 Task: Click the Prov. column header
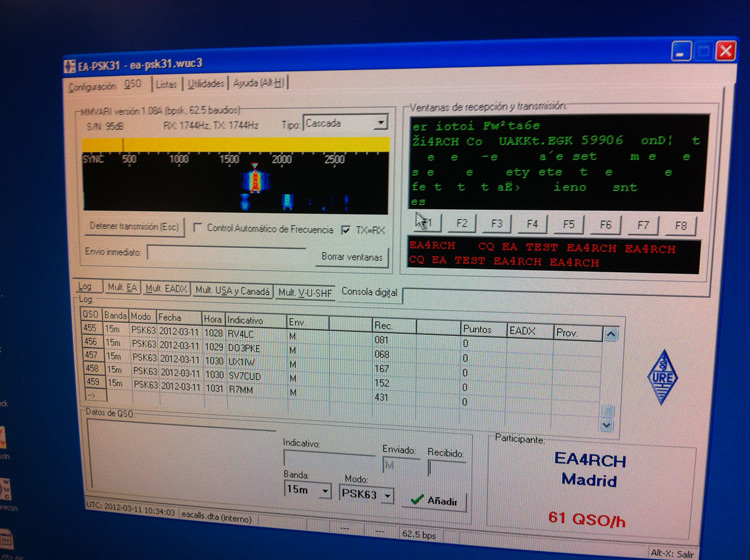tap(577, 332)
